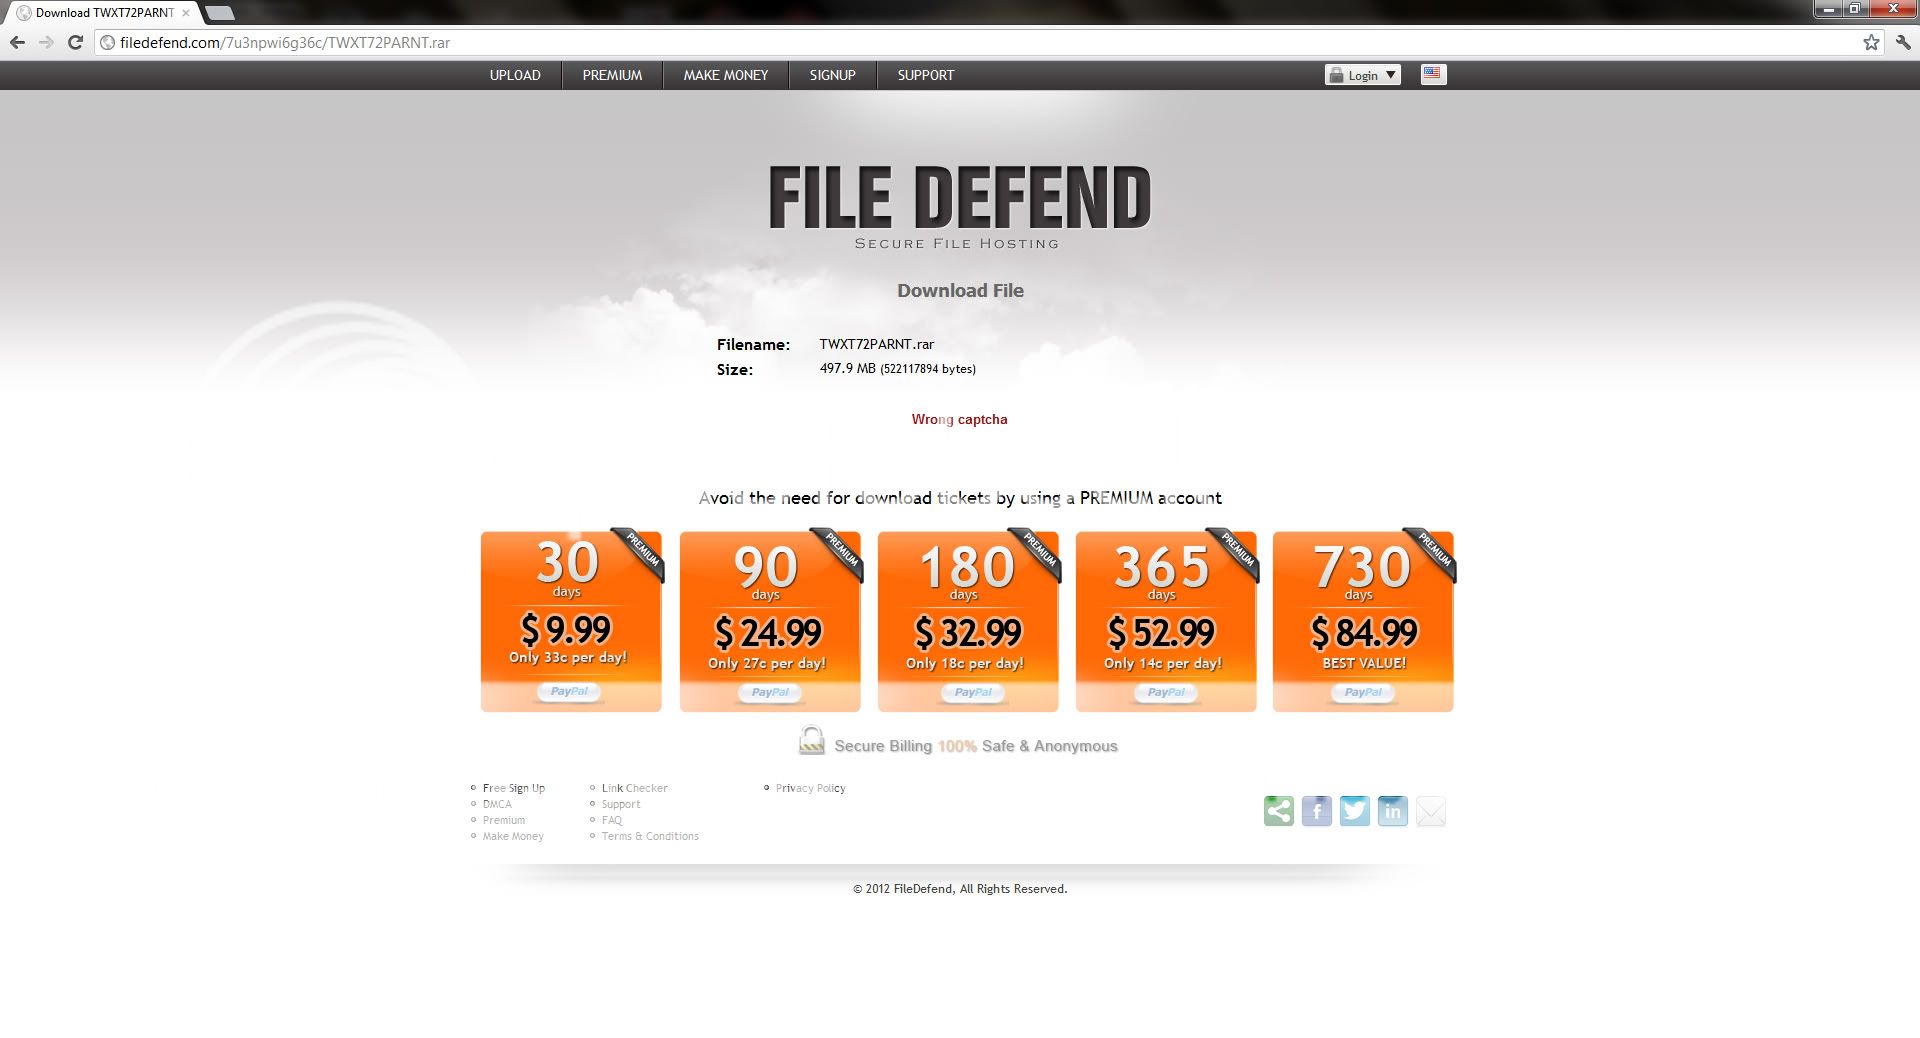Open the Link Checker footer link

(634, 788)
